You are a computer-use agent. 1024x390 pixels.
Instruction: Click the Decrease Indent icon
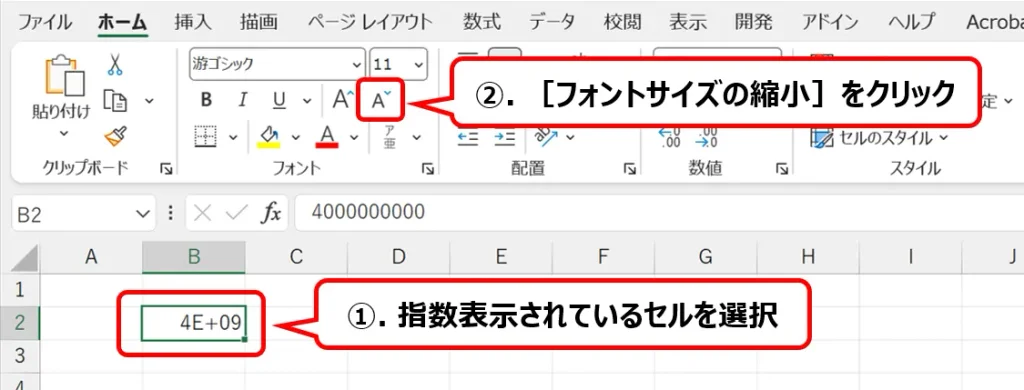(468, 137)
